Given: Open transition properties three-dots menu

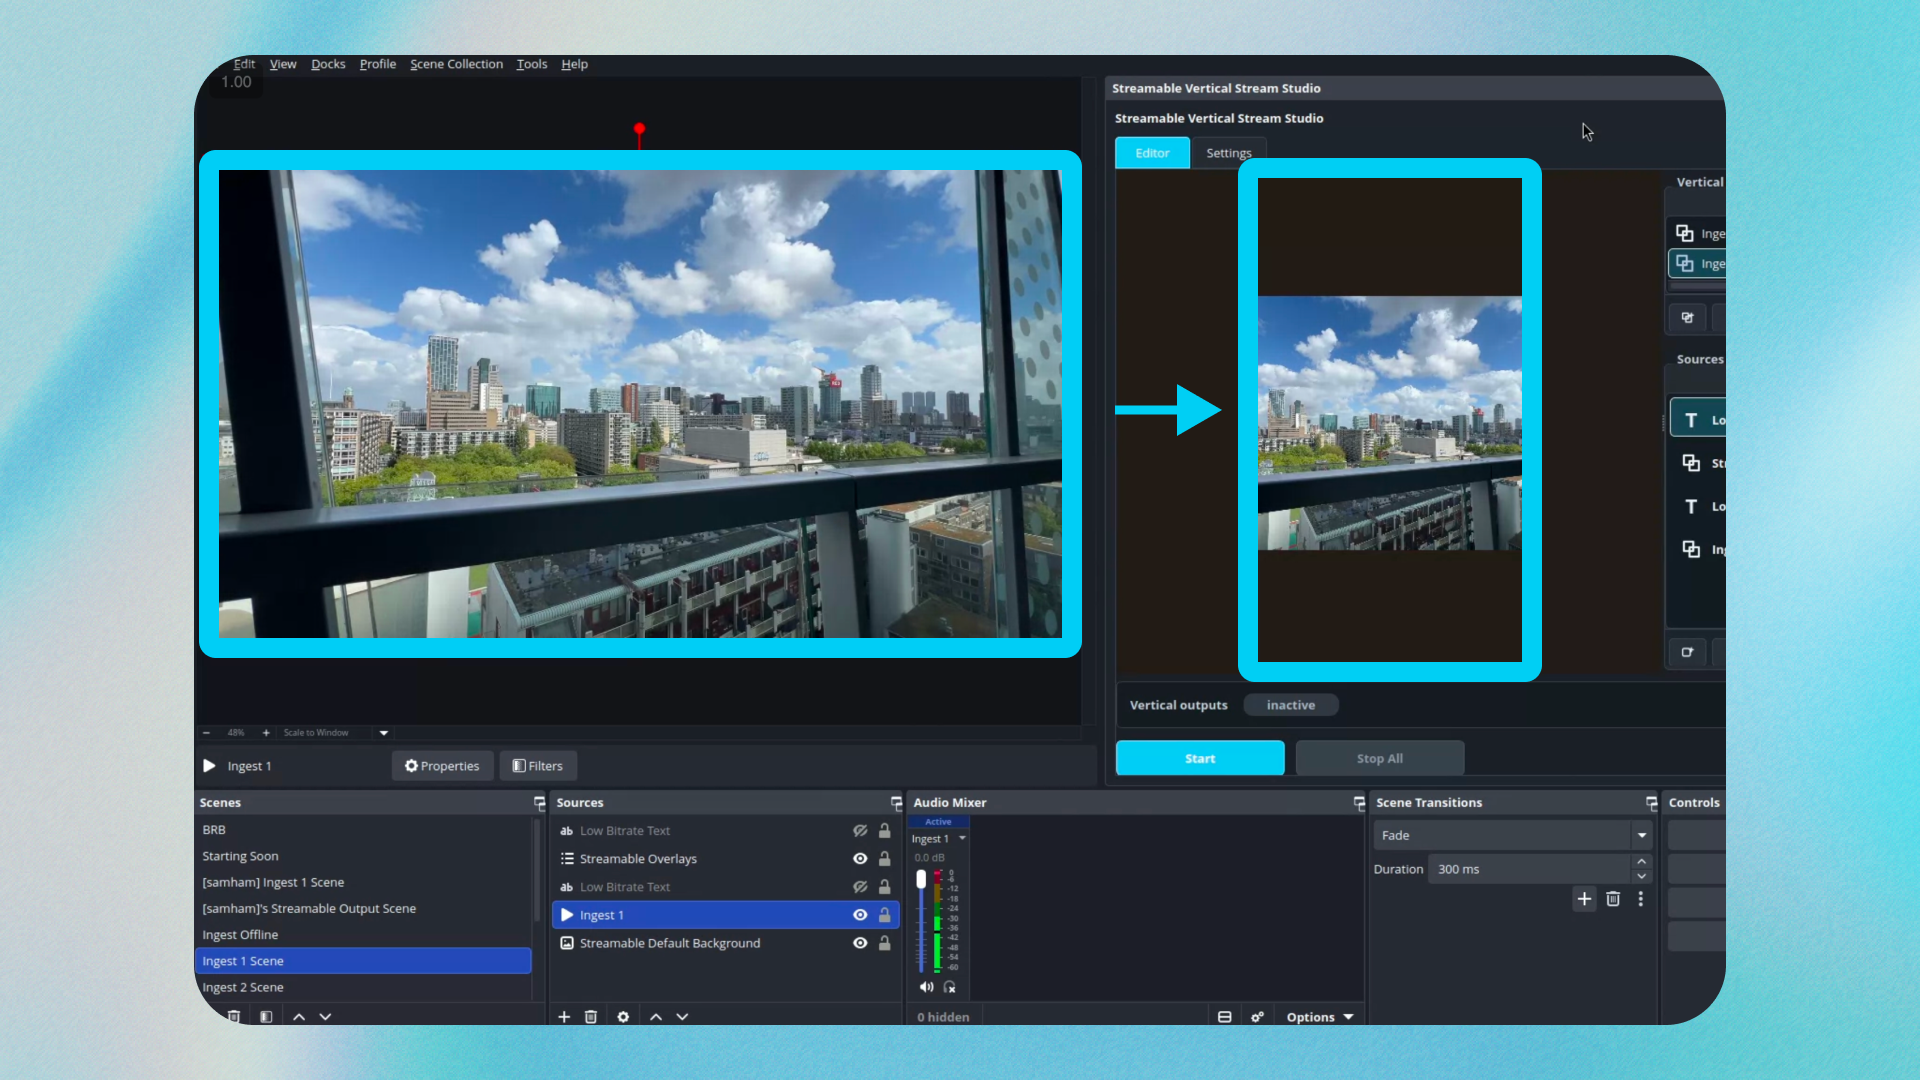Looking at the screenshot, I should 1641,899.
